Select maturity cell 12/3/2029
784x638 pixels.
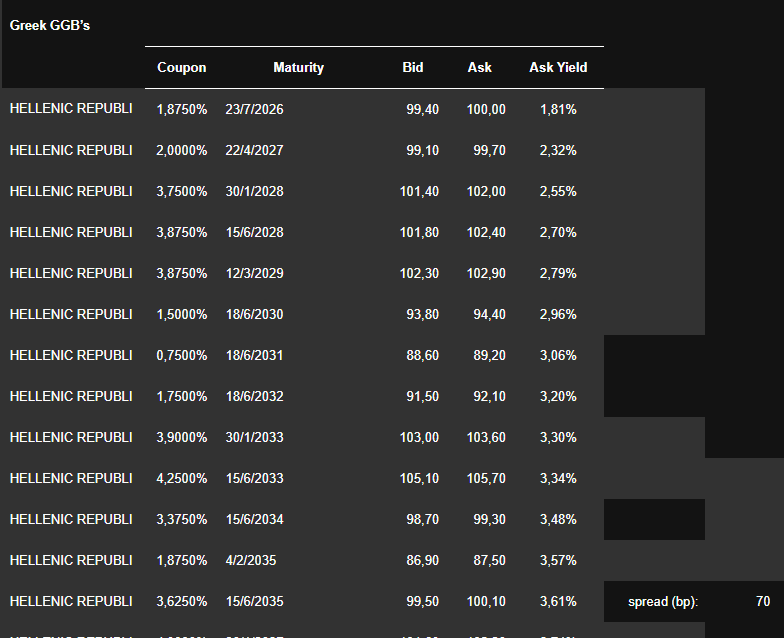tap(254, 274)
